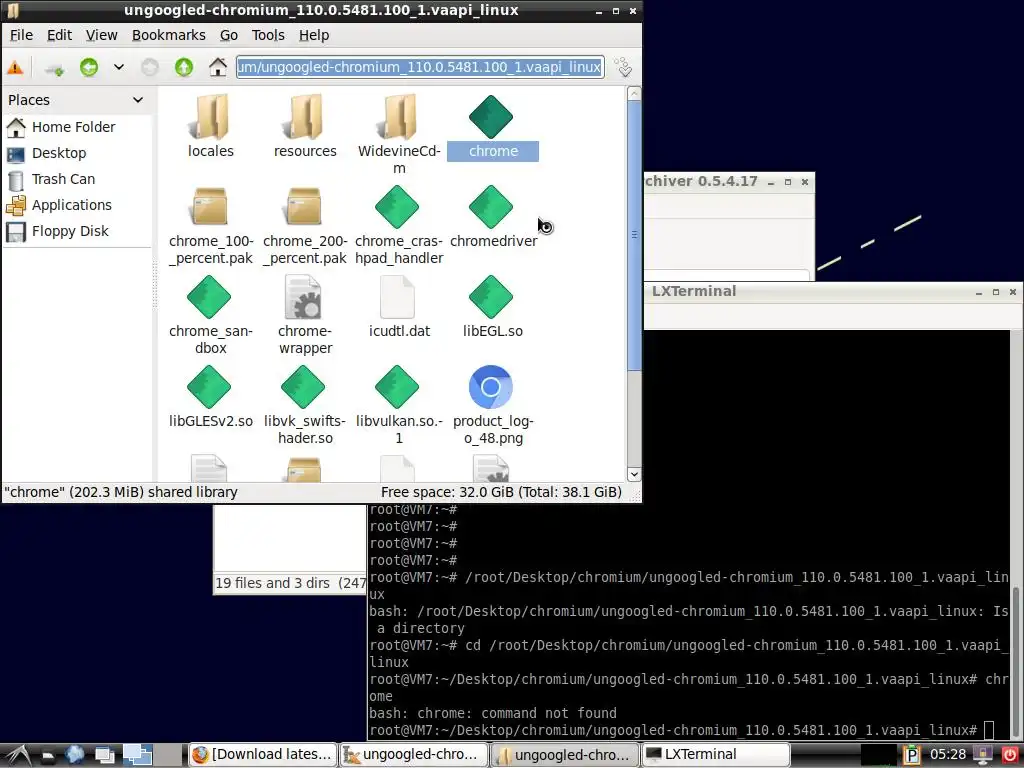
Task: Select chrome_sandbox file
Action: click(210, 315)
